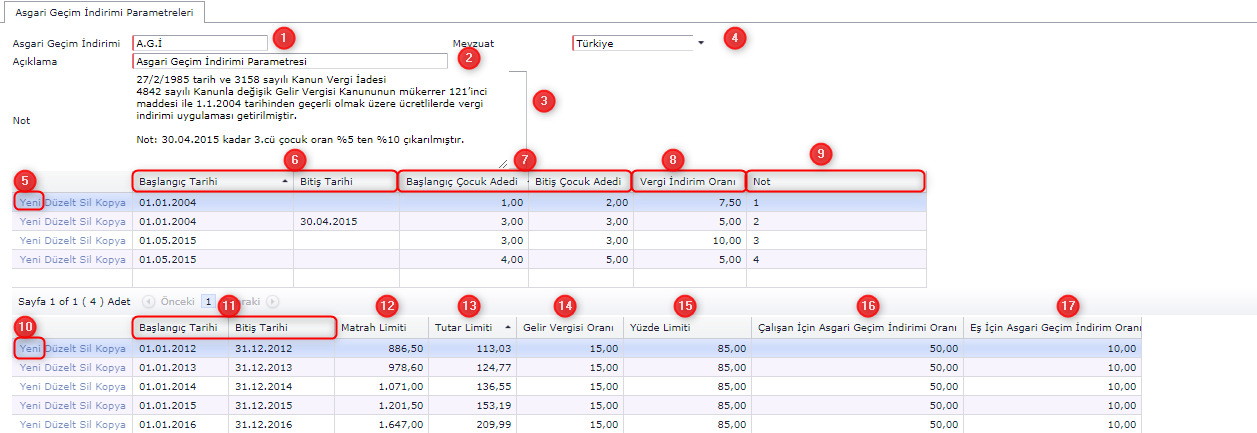1257x433 pixels.
Task: Go to page 1 in pager
Action: tap(208, 300)
